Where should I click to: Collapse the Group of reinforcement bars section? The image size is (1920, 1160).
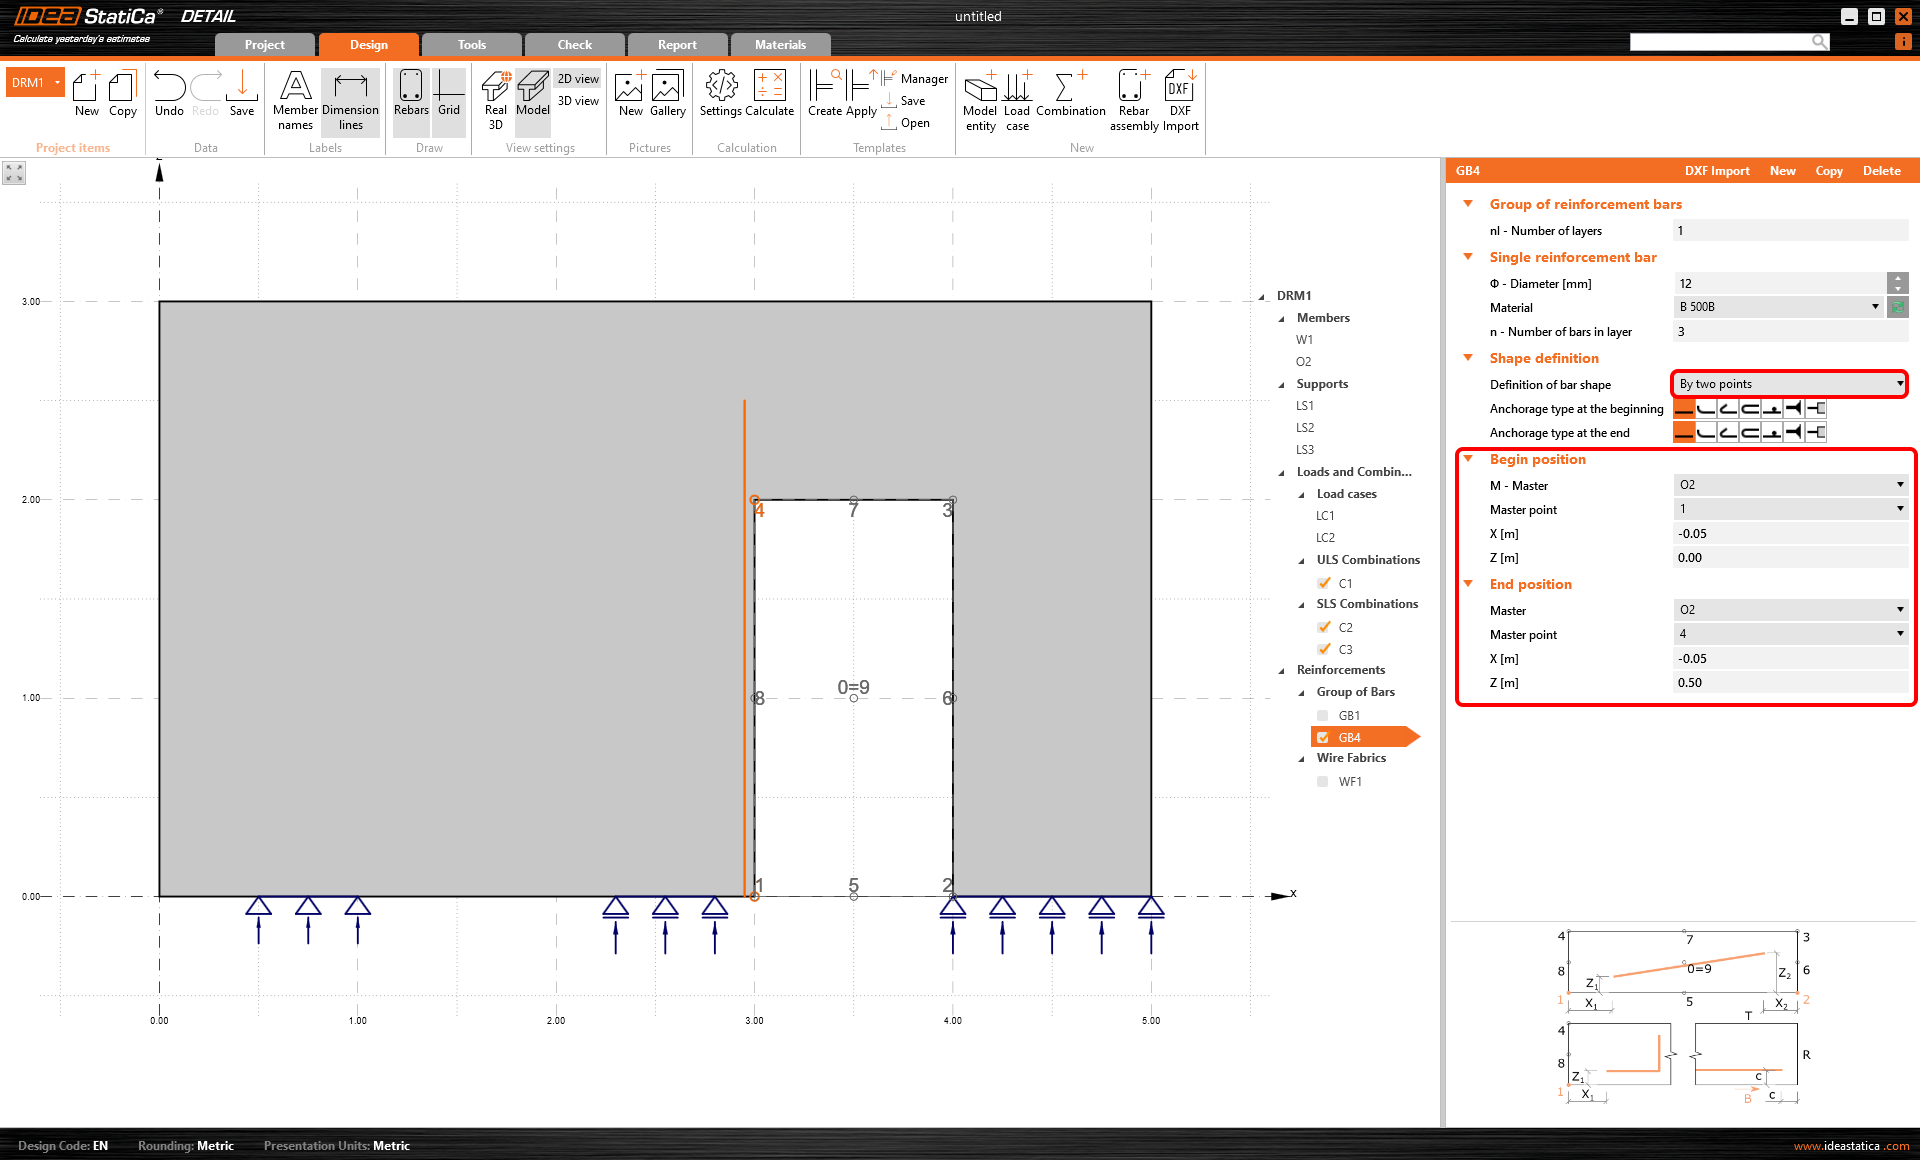1467,203
